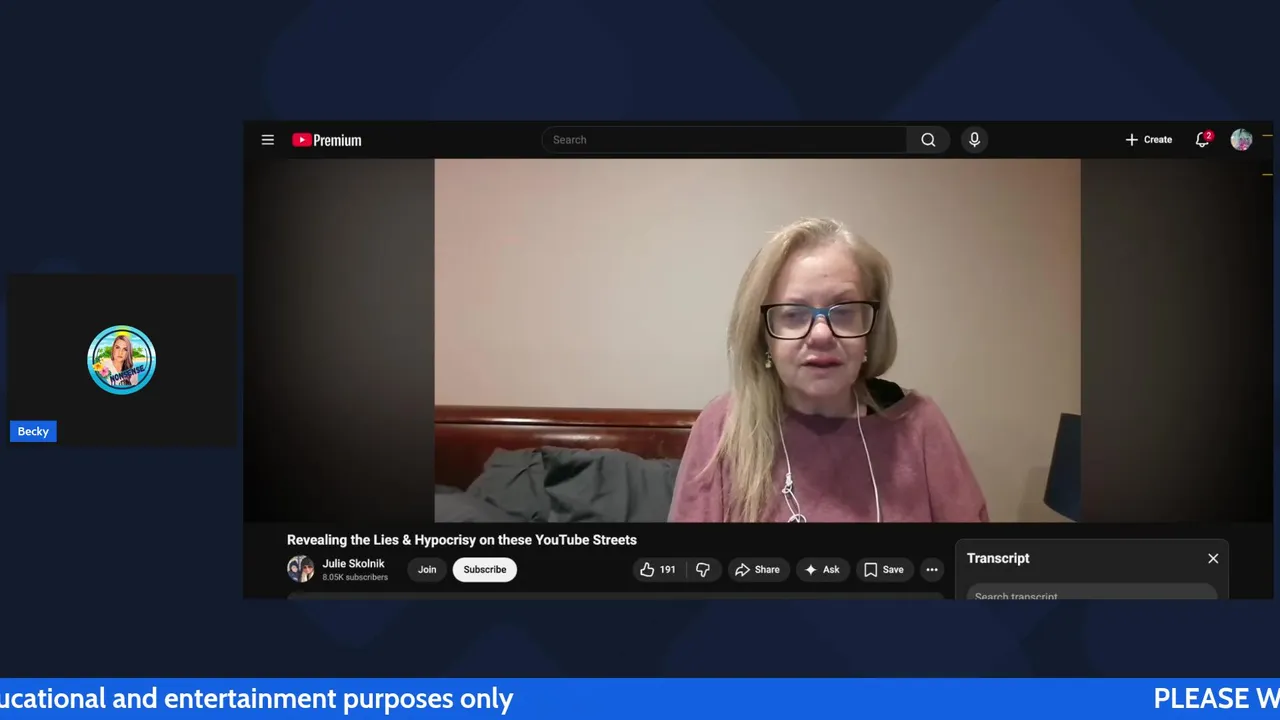Dislike the video

tap(703, 570)
